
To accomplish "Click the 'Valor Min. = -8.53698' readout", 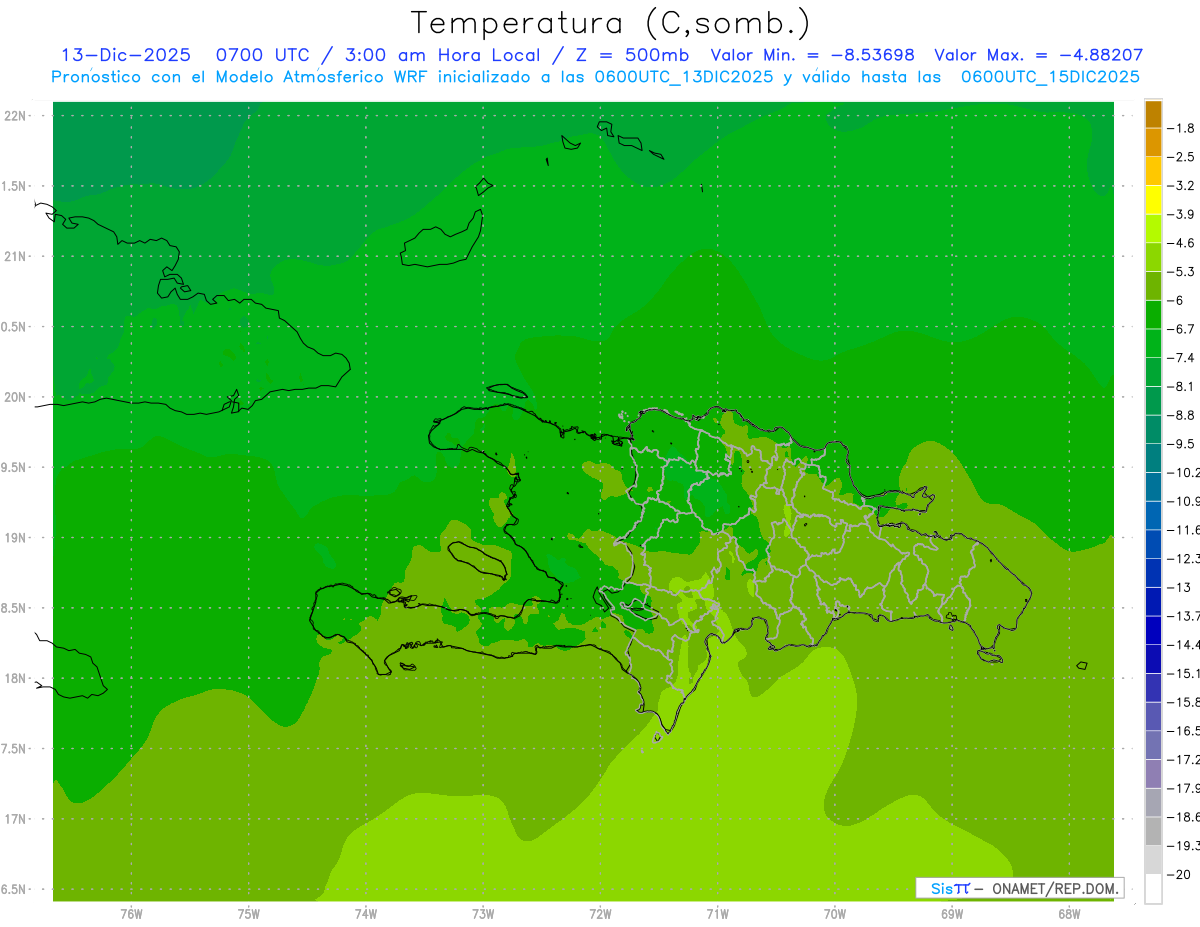I will (x=812, y=55).
